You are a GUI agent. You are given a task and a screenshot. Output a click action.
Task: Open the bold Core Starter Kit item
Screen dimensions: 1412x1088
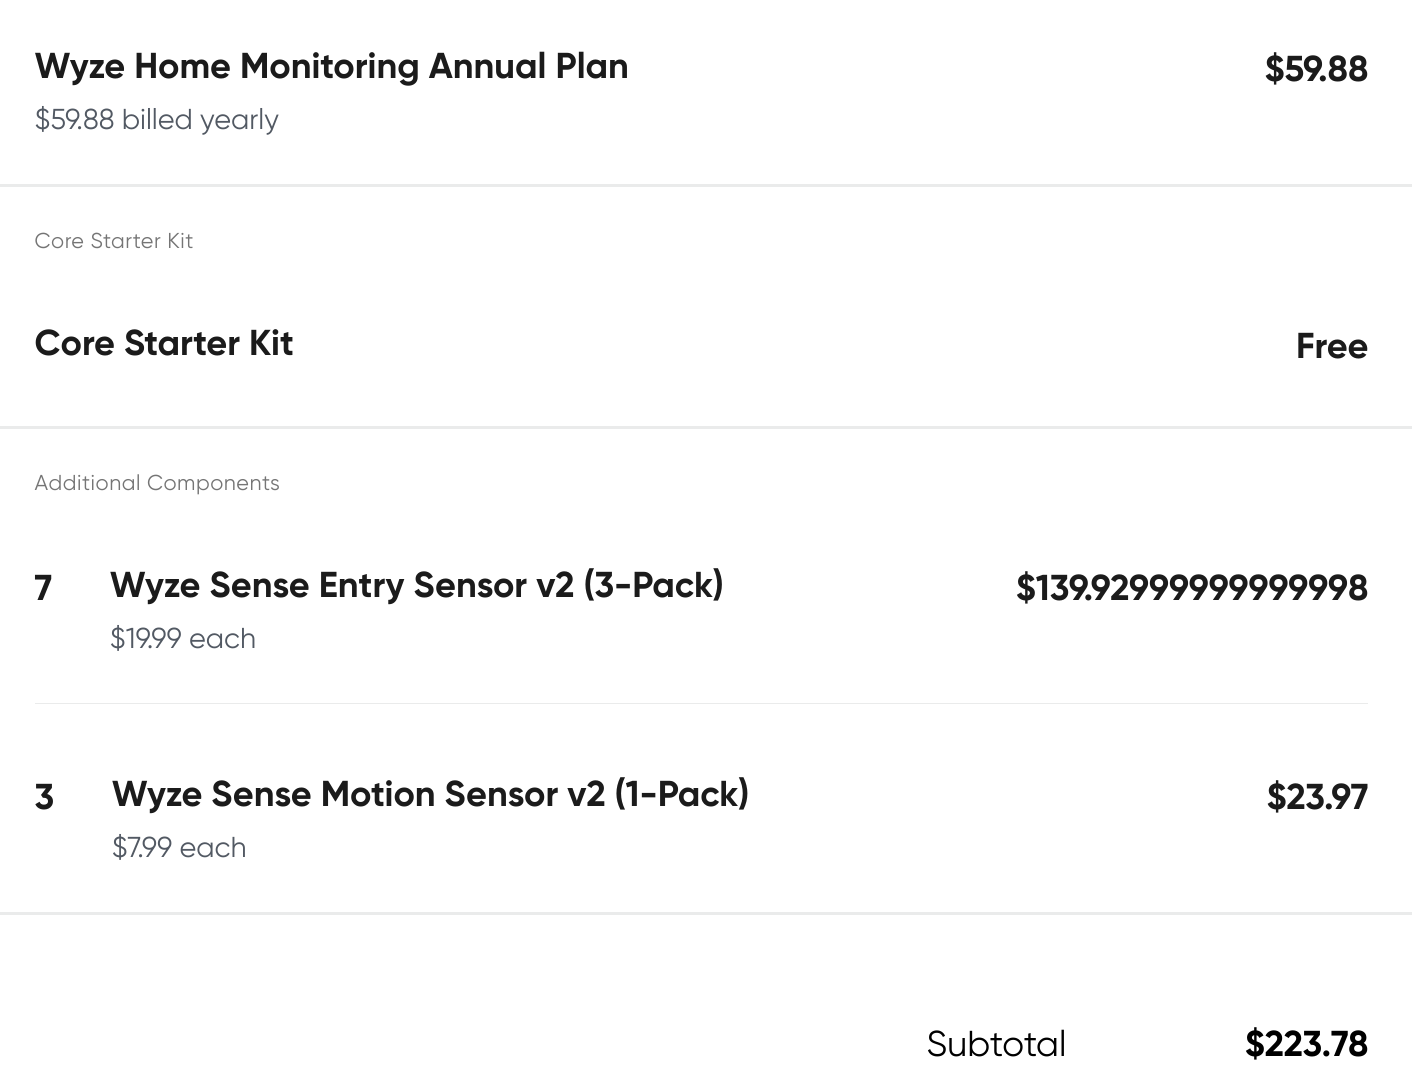click(x=163, y=344)
